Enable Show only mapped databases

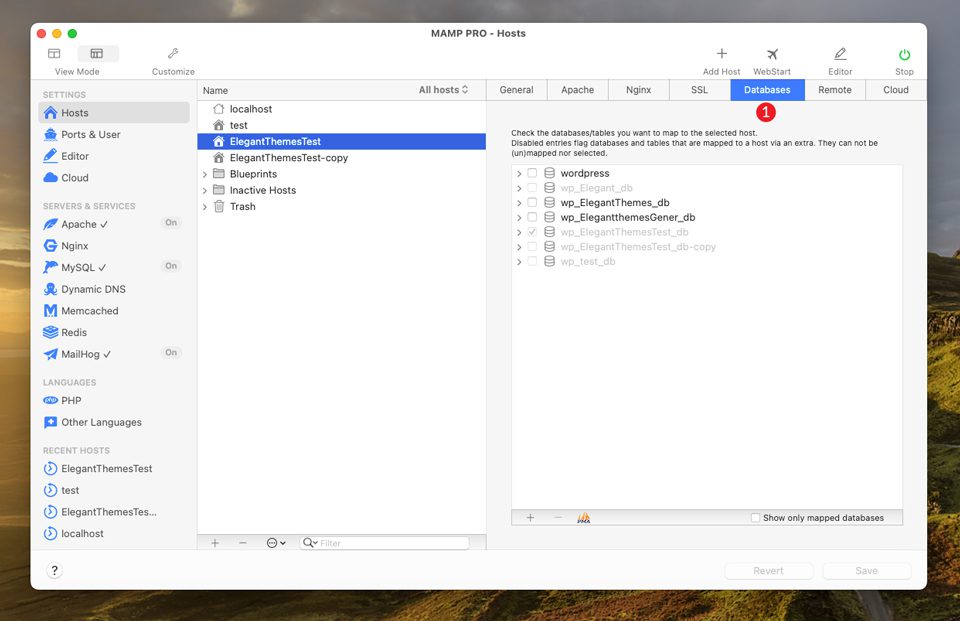point(755,517)
